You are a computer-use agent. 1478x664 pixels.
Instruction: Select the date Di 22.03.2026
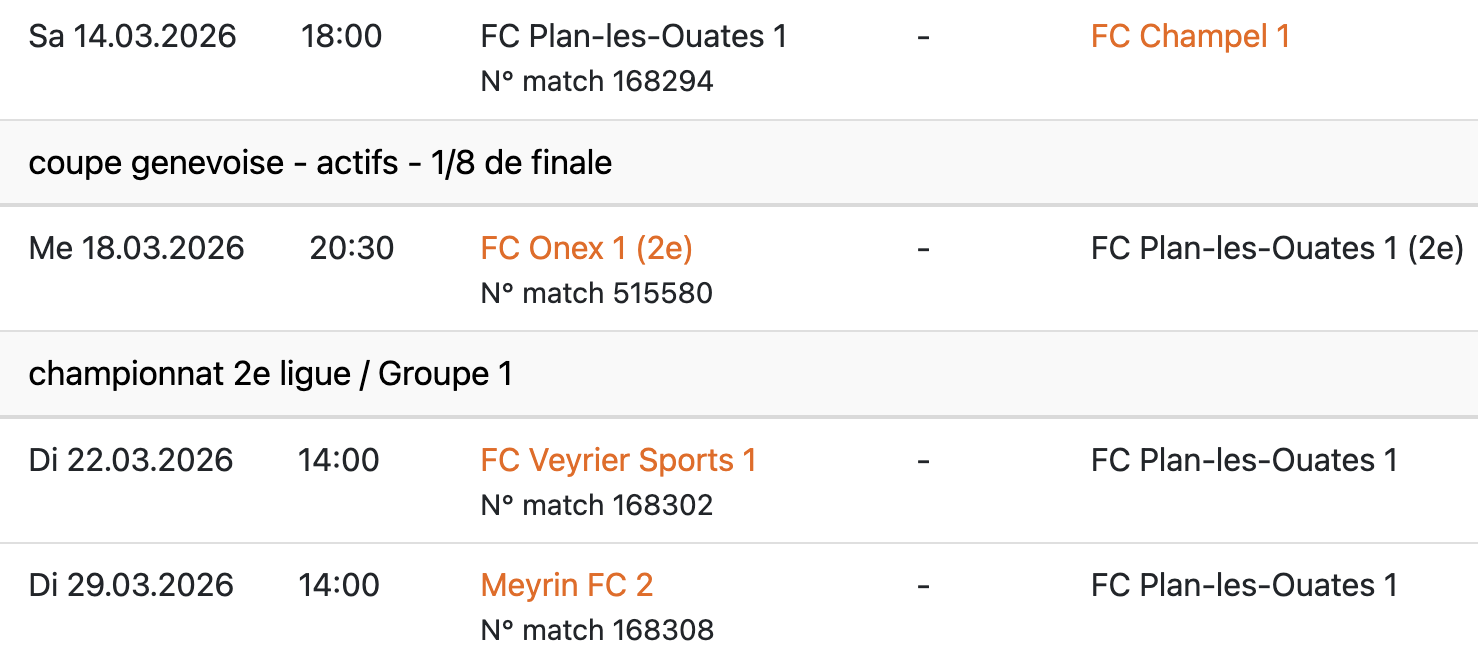131,461
